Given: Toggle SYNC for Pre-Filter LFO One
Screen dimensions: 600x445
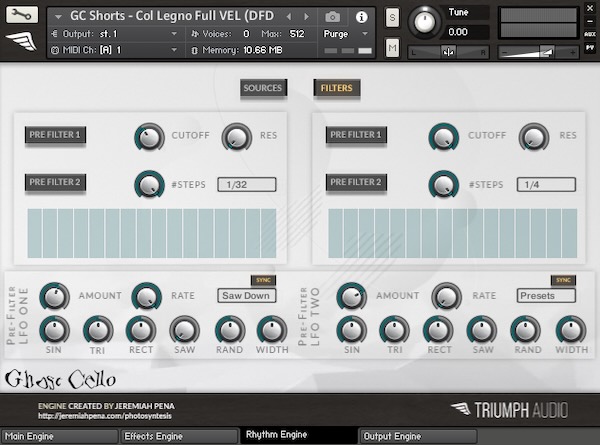Looking at the screenshot, I should click(263, 280).
